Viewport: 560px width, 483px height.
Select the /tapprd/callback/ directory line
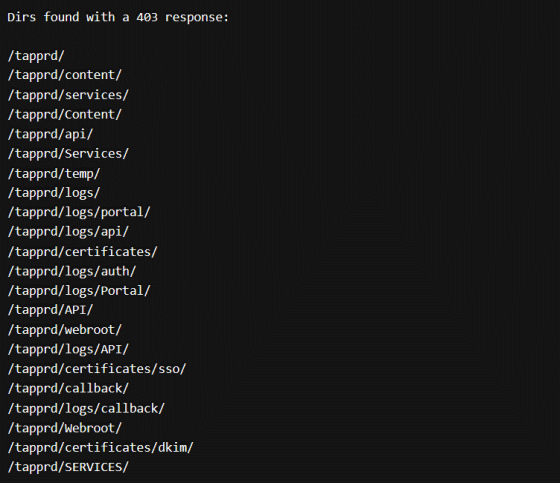click(x=68, y=389)
